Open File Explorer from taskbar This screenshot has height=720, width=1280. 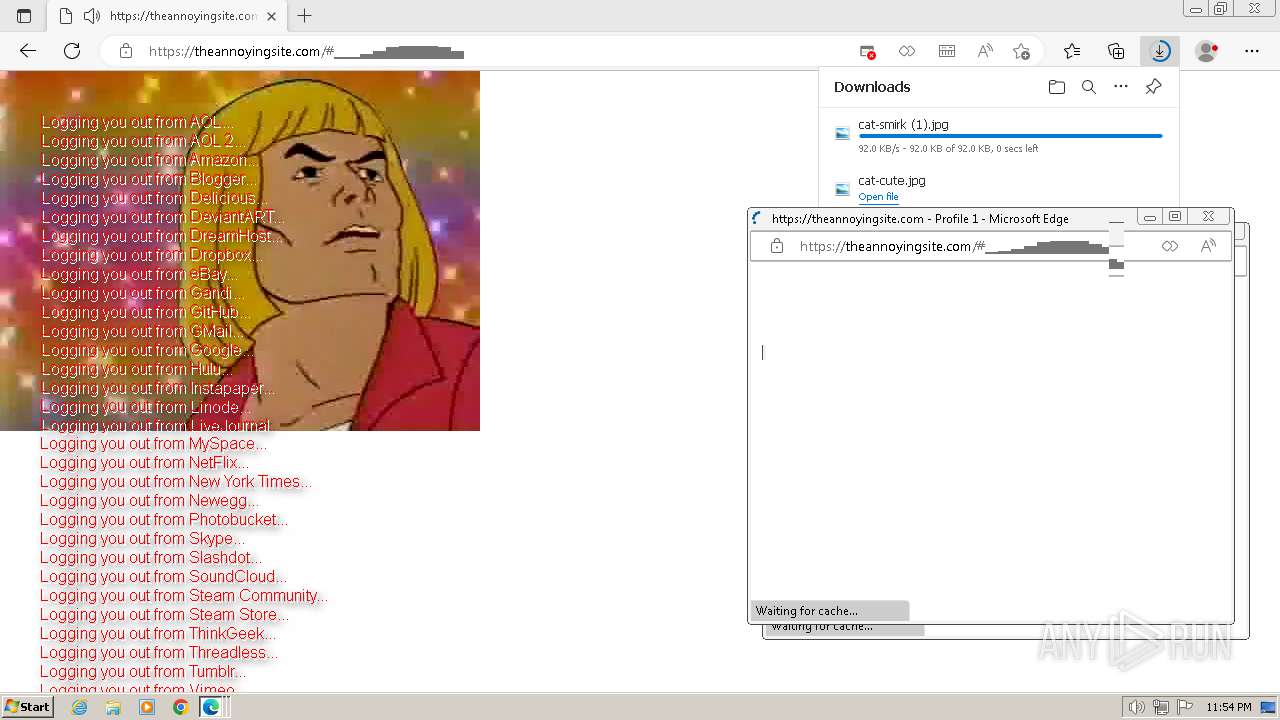coord(113,707)
